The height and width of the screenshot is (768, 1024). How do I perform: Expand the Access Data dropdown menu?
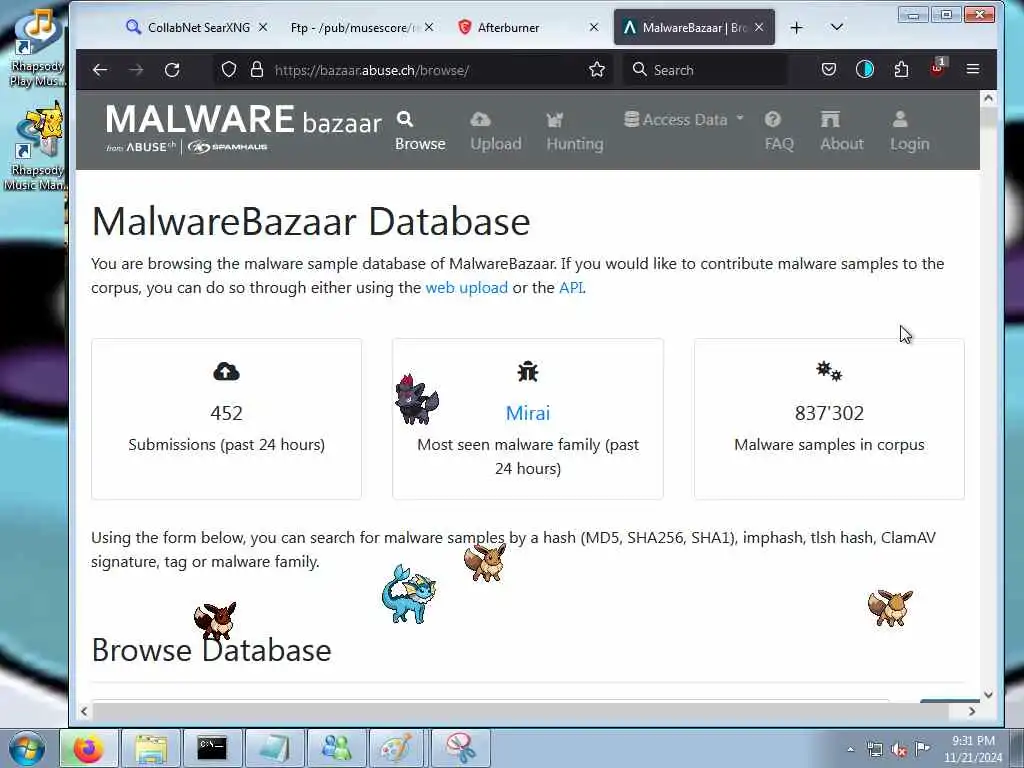coord(684,120)
